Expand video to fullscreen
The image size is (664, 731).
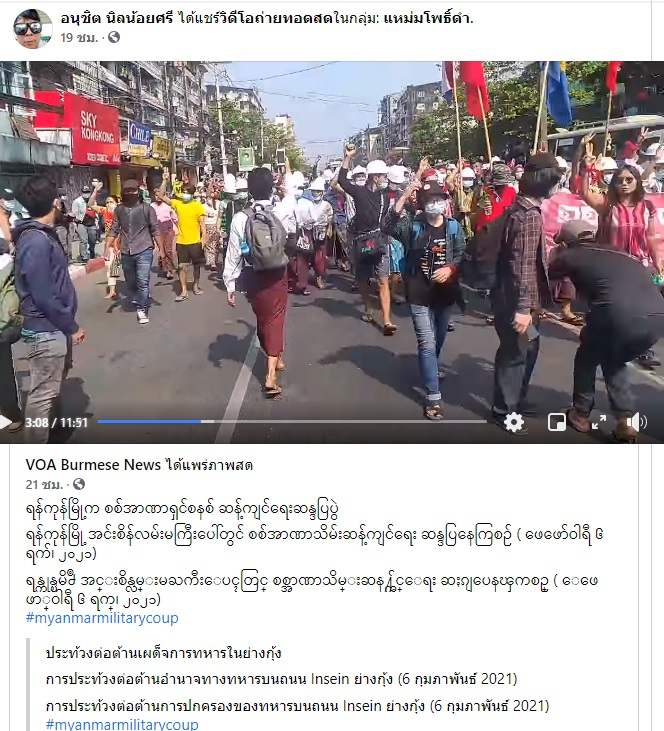[x=599, y=422]
